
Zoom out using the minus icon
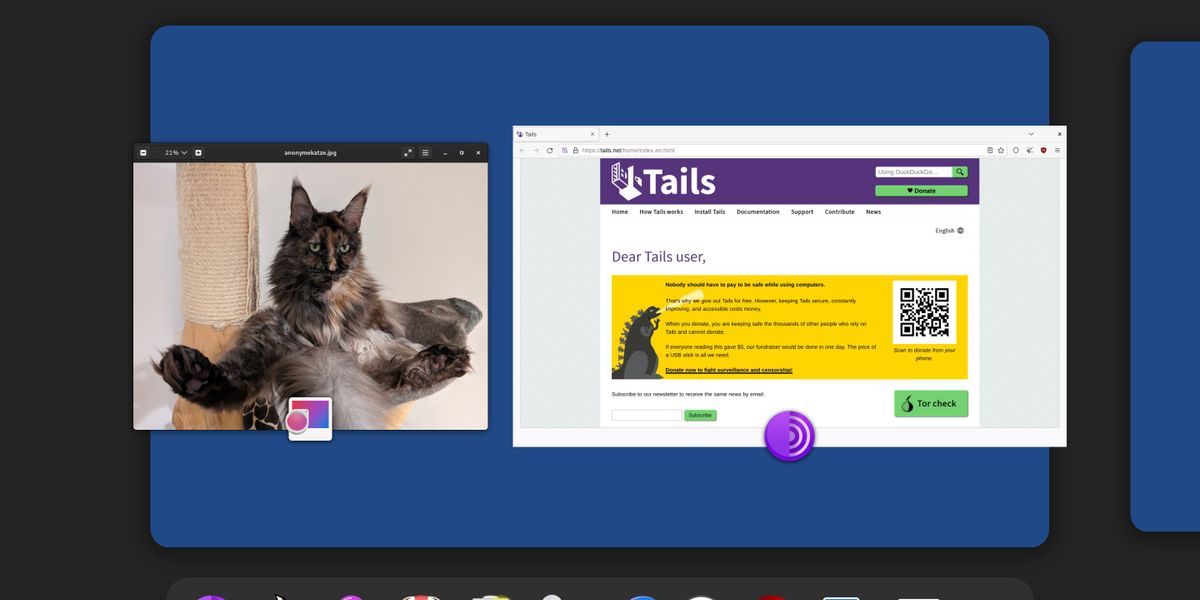coord(143,152)
